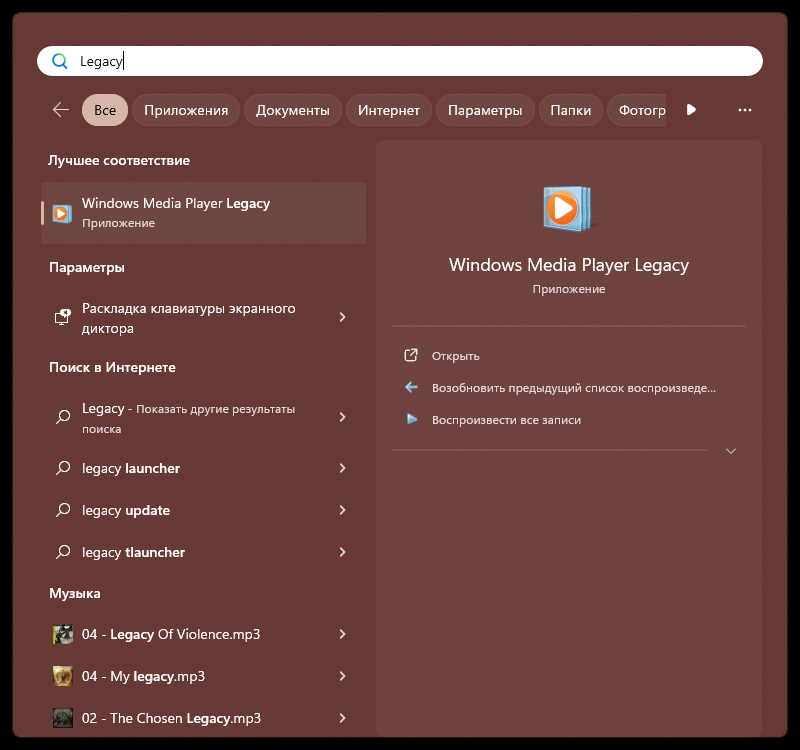Viewport: 800px width, 750px height.
Task: Switch to the 'Интернет' filter tab
Action: pos(389,110)
